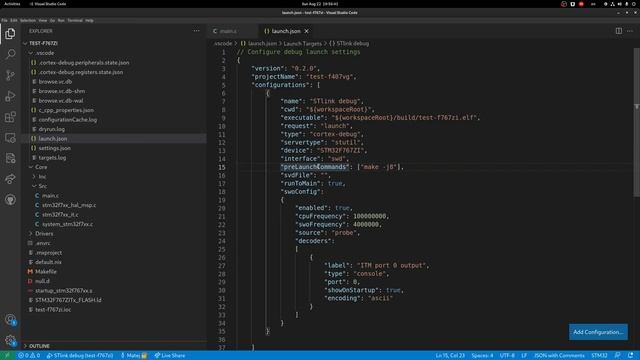The width and height of the screenshot is (640, 360).
Task: Open test-f767zi.ioc file
Action: click(53, 309)
